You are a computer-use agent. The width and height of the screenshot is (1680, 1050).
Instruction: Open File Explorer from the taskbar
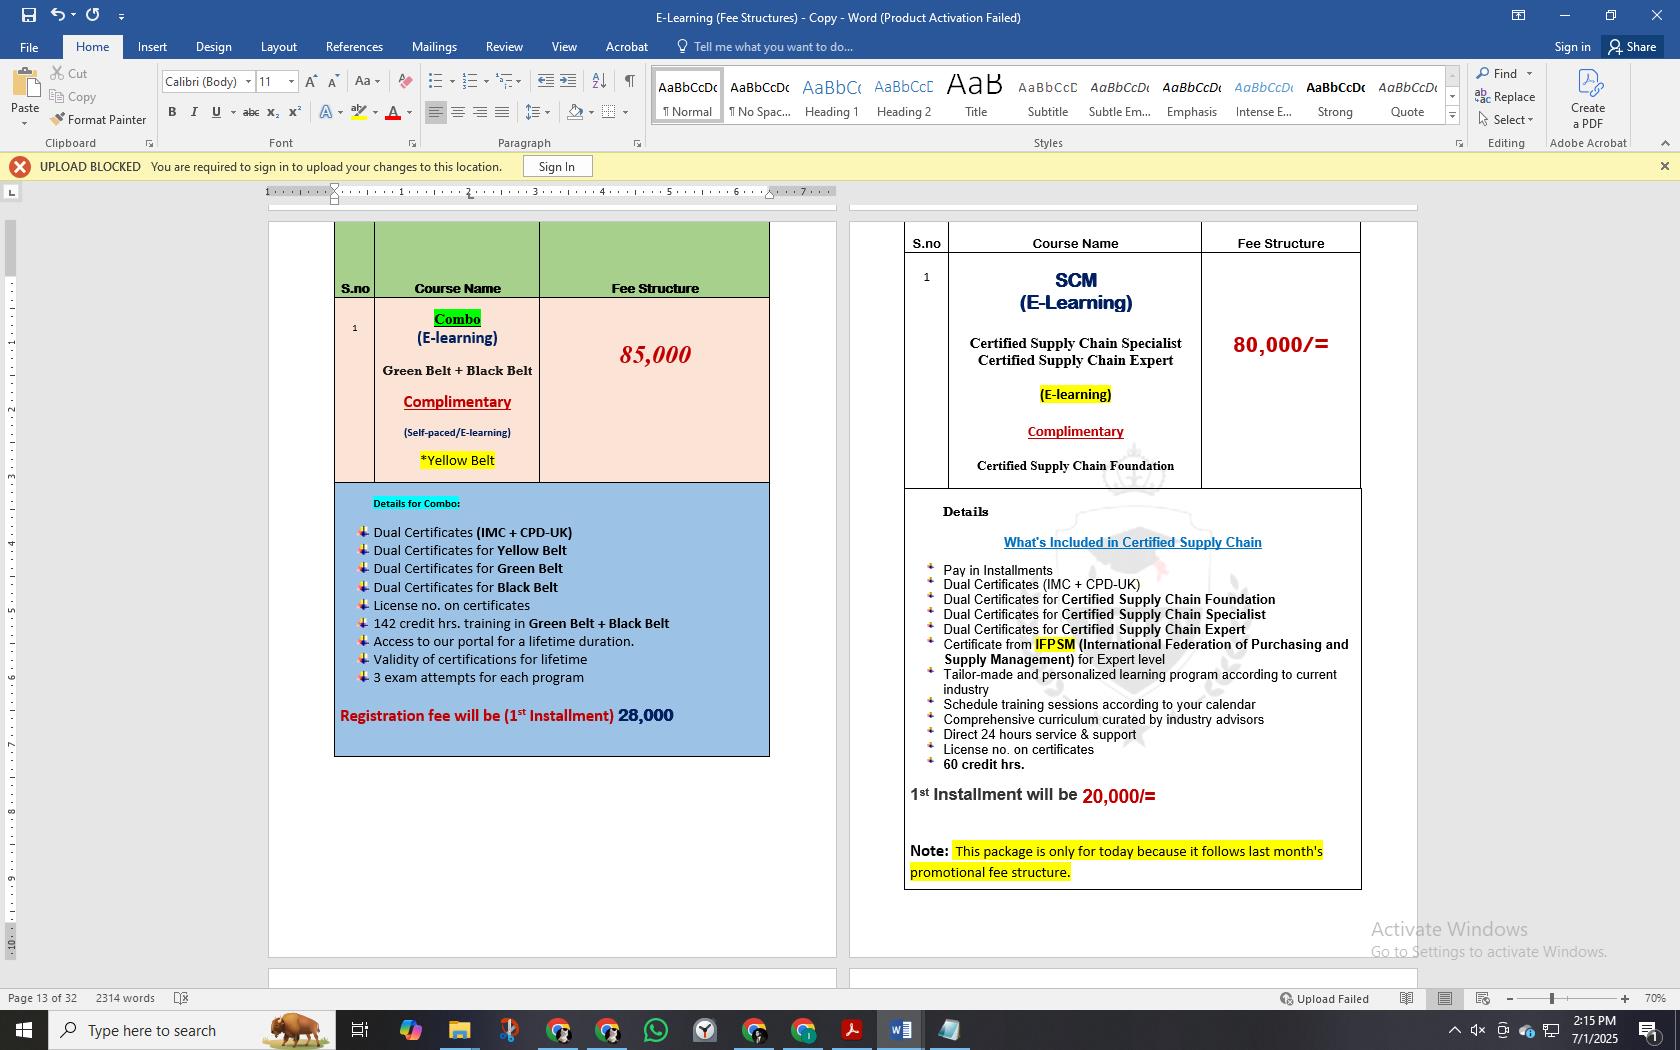(x=459, y=1030)
